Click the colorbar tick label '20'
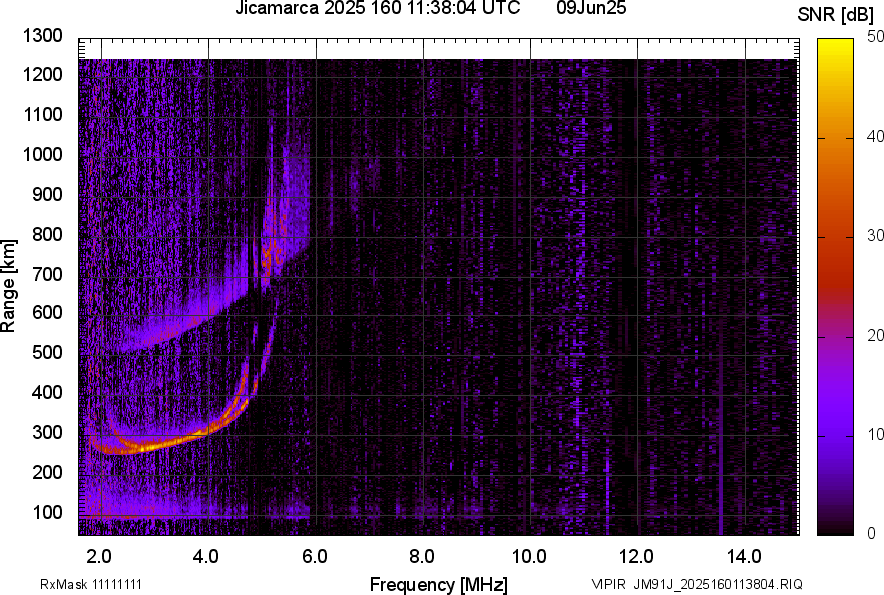Screen dimensions: 884x595 click(x=875, y=336)
